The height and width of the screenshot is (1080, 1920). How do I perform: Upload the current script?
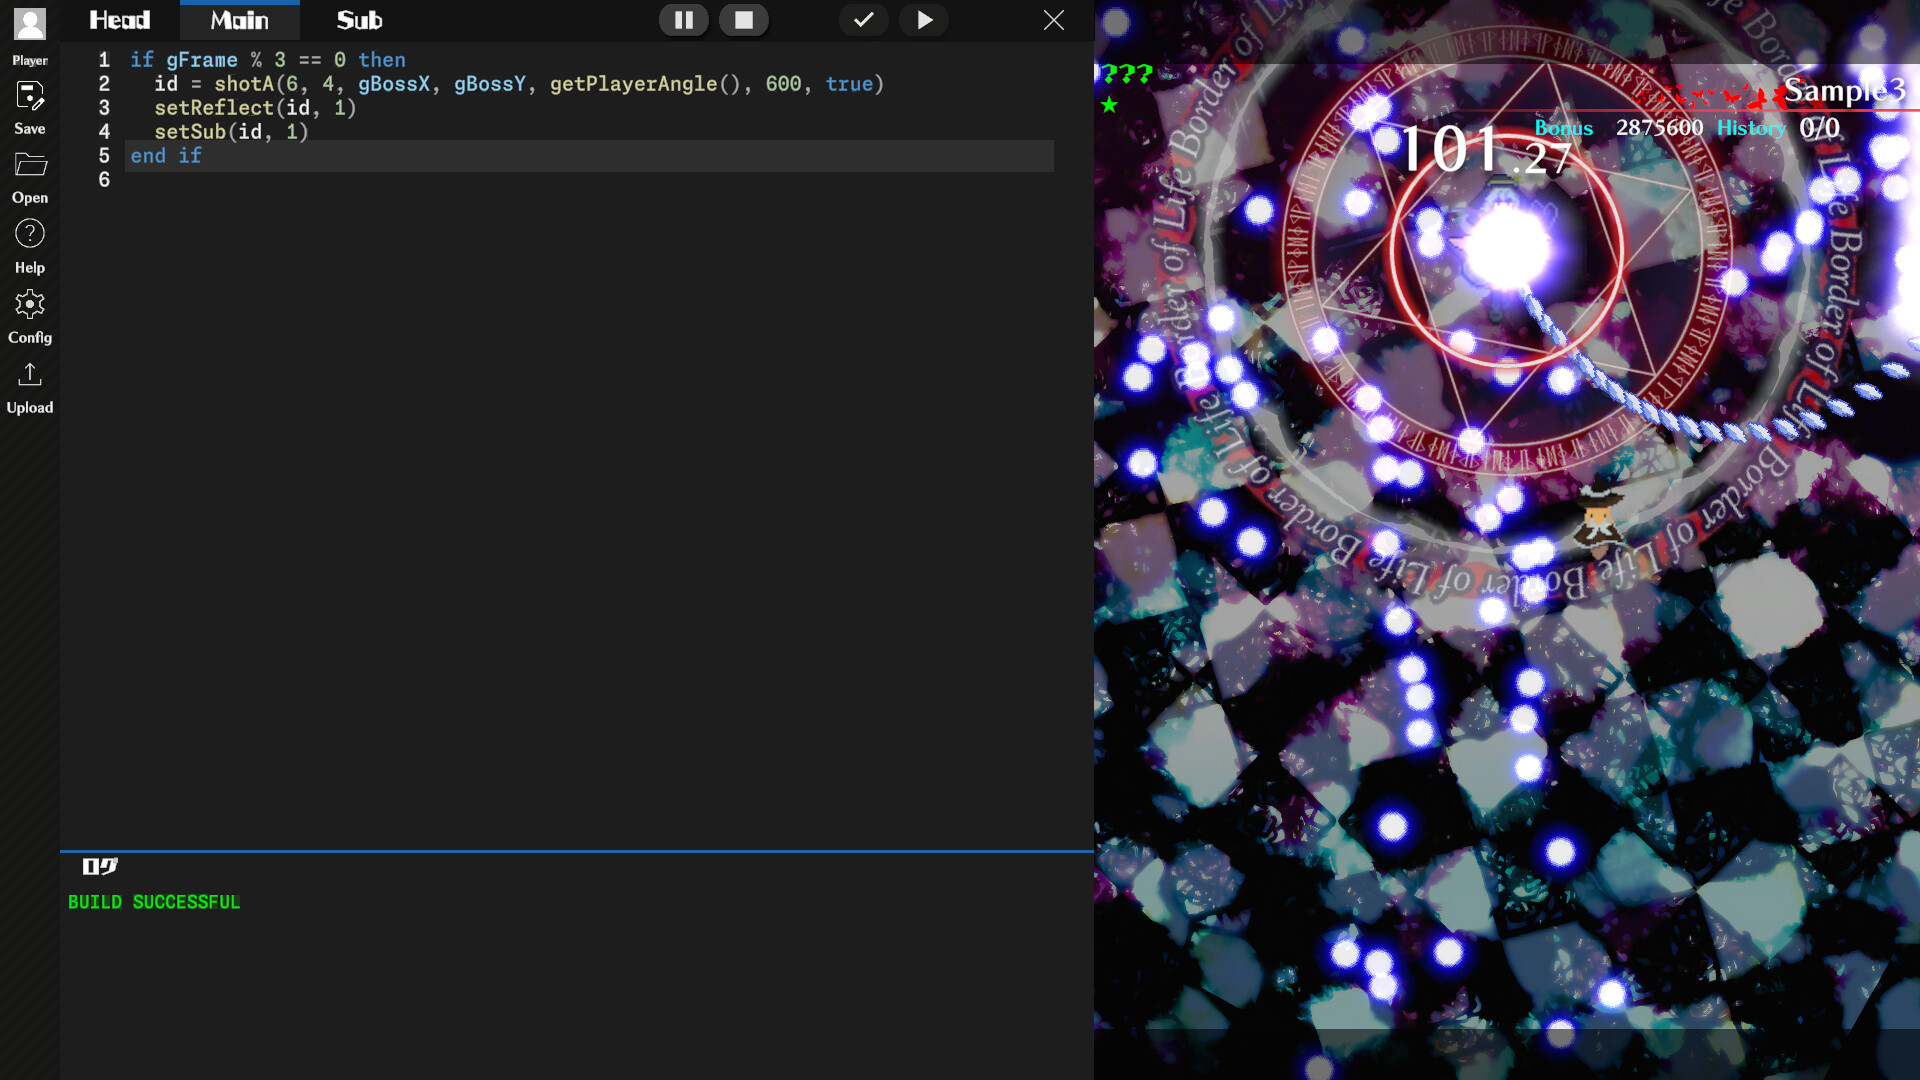[30, 380]
